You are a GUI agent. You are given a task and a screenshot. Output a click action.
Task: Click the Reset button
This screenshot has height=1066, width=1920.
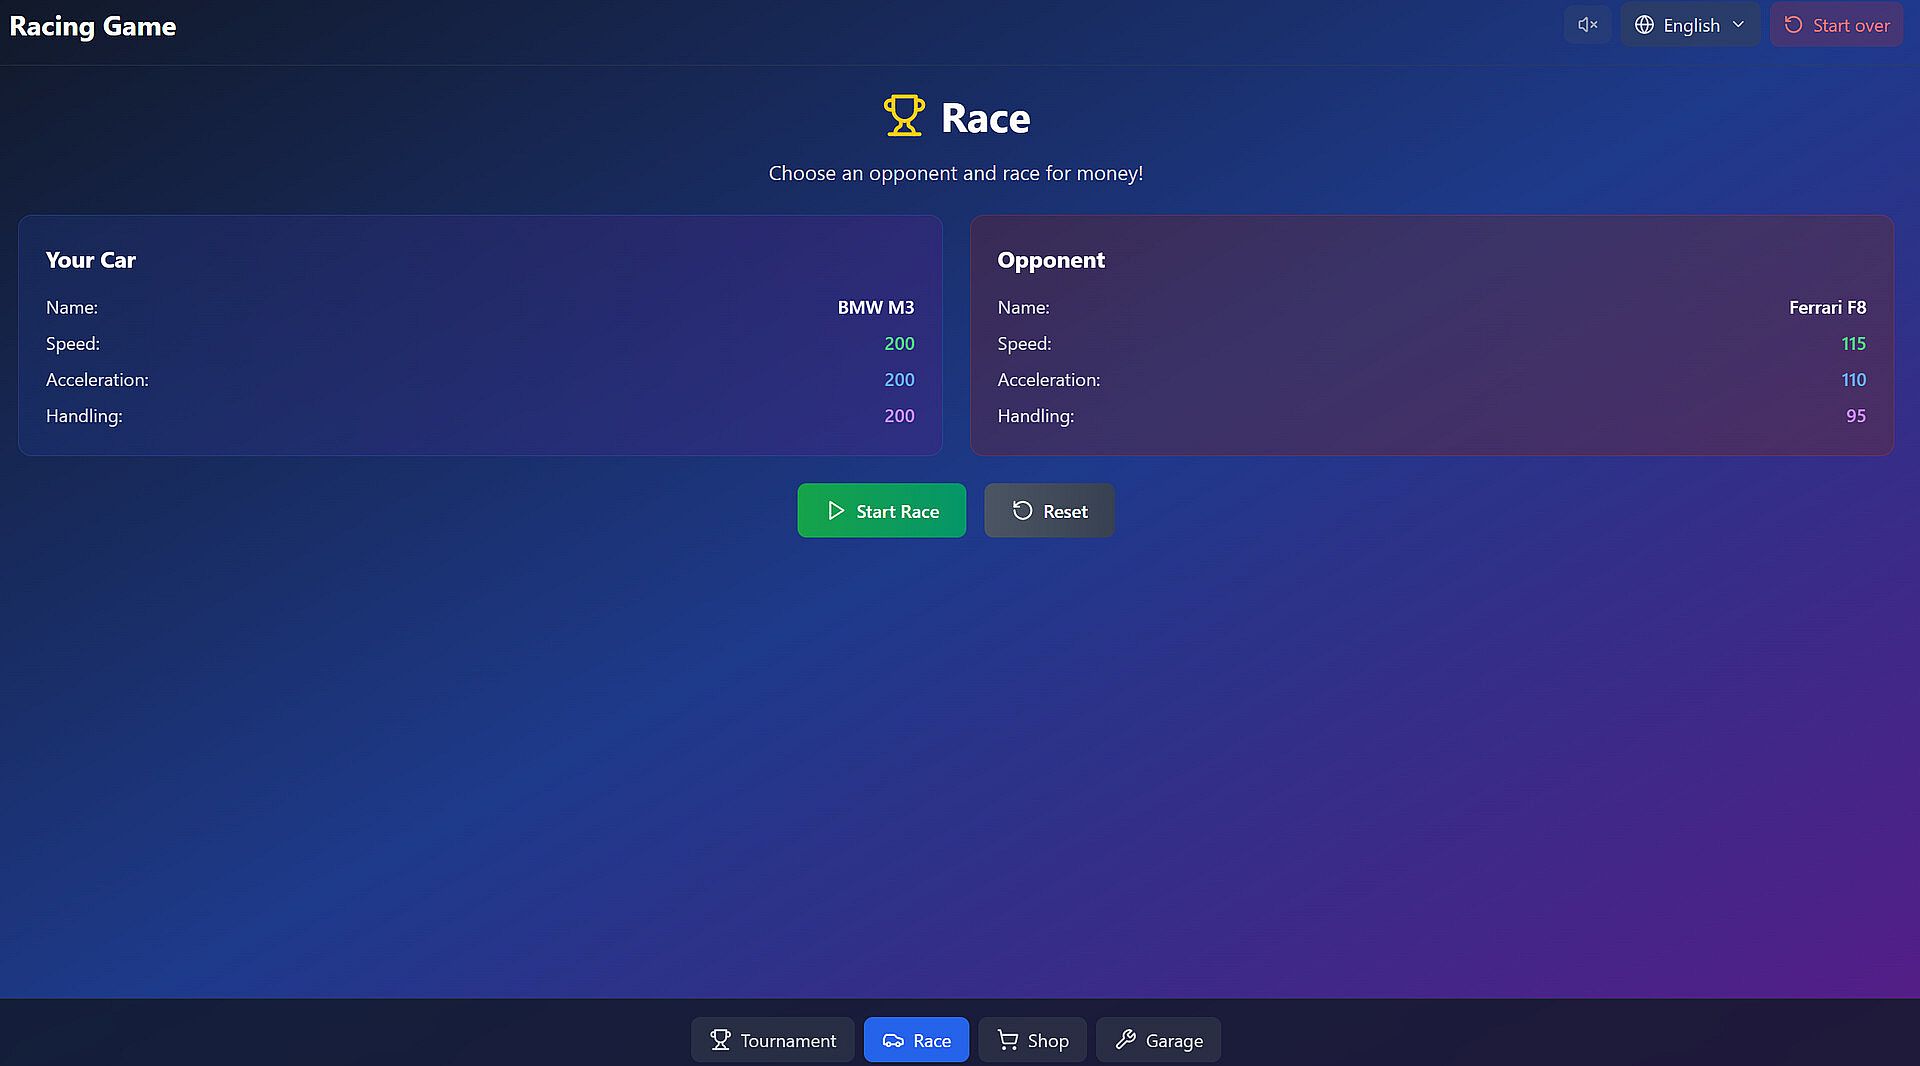pos(1049,511)
